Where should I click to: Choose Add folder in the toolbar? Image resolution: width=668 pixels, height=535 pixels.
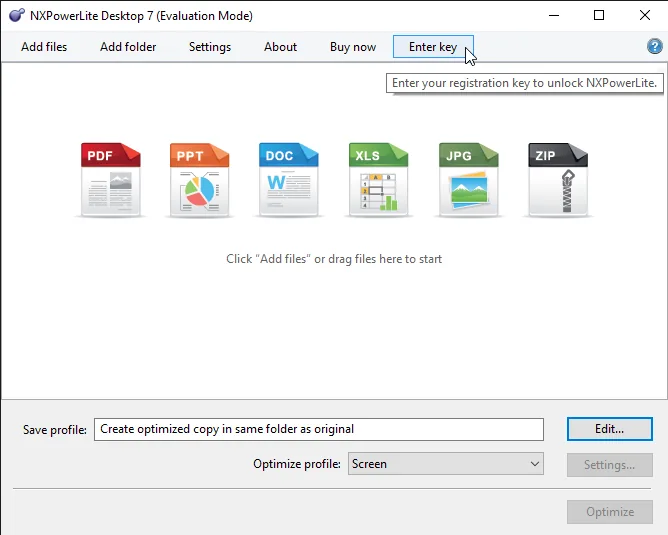[128, 47]
